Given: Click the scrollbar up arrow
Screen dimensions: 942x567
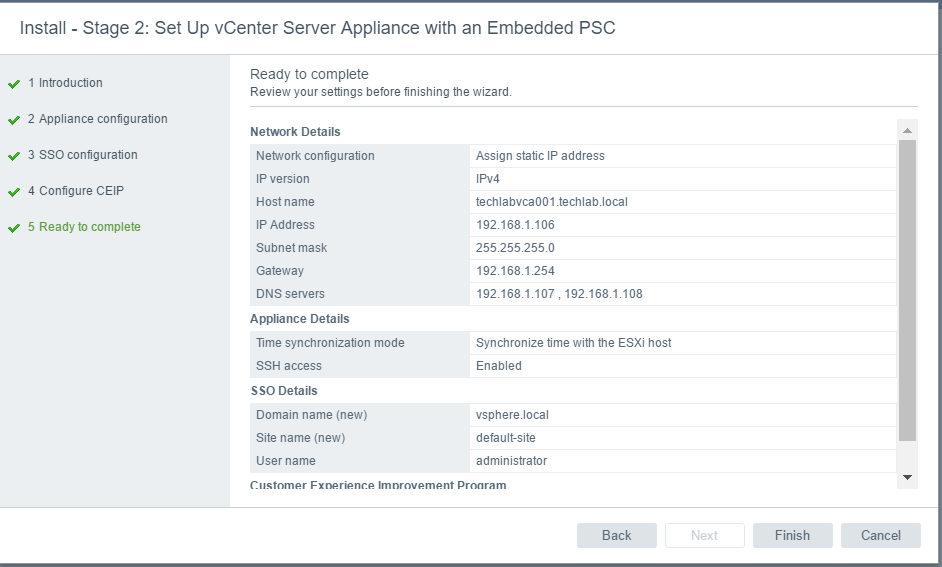Looking at the screenshot, I should (907, 130).
